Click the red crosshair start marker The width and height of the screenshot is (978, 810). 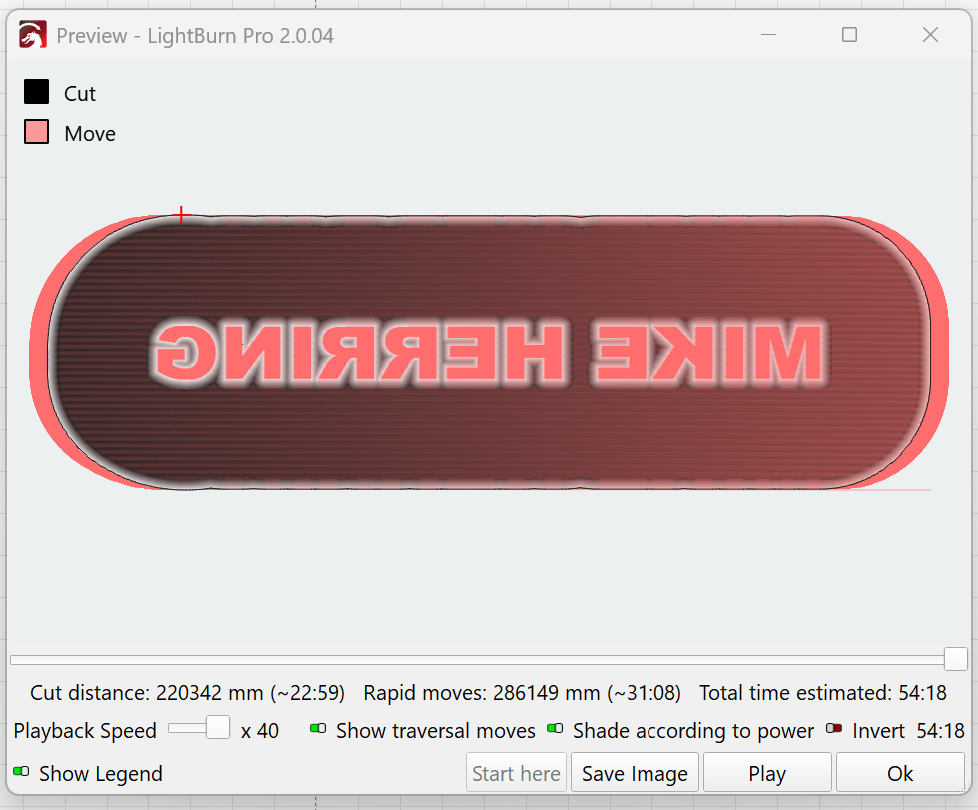[181, 215]
